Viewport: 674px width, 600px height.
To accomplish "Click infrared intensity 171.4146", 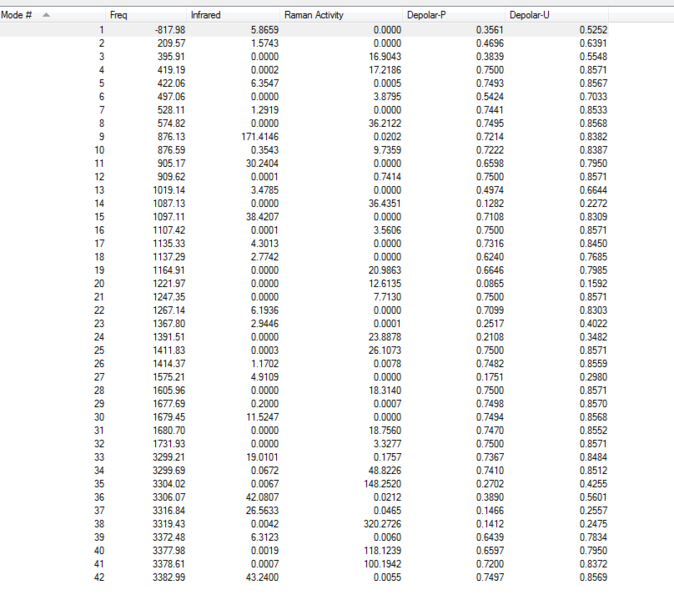I will pos(260,137).
